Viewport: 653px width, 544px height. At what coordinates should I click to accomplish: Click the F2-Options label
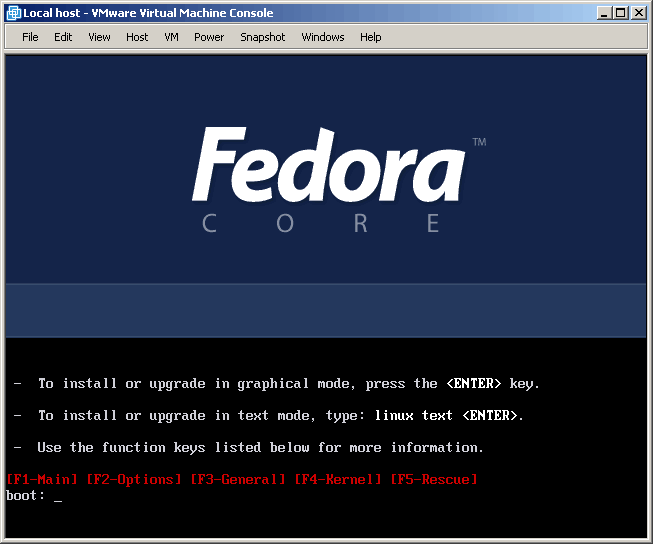pos(134,480)
